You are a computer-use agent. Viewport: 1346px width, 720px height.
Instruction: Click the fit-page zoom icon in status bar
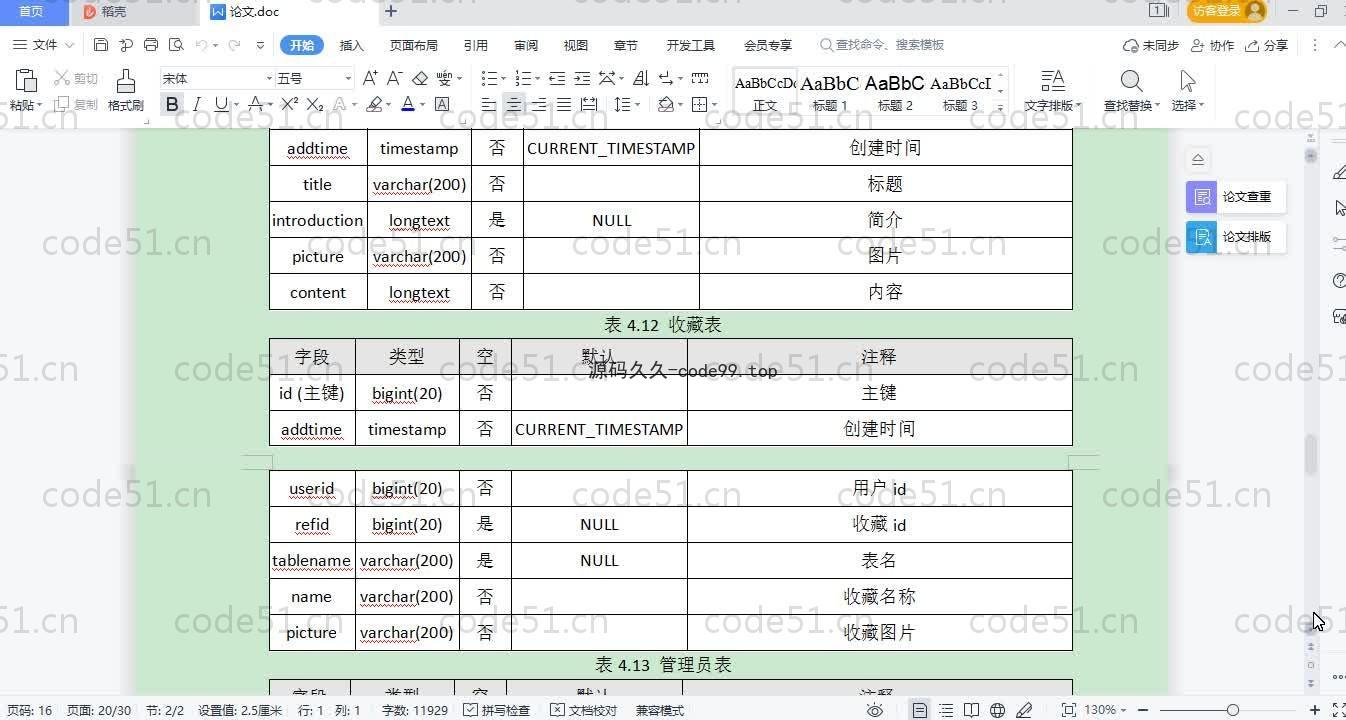point(1068,710)
